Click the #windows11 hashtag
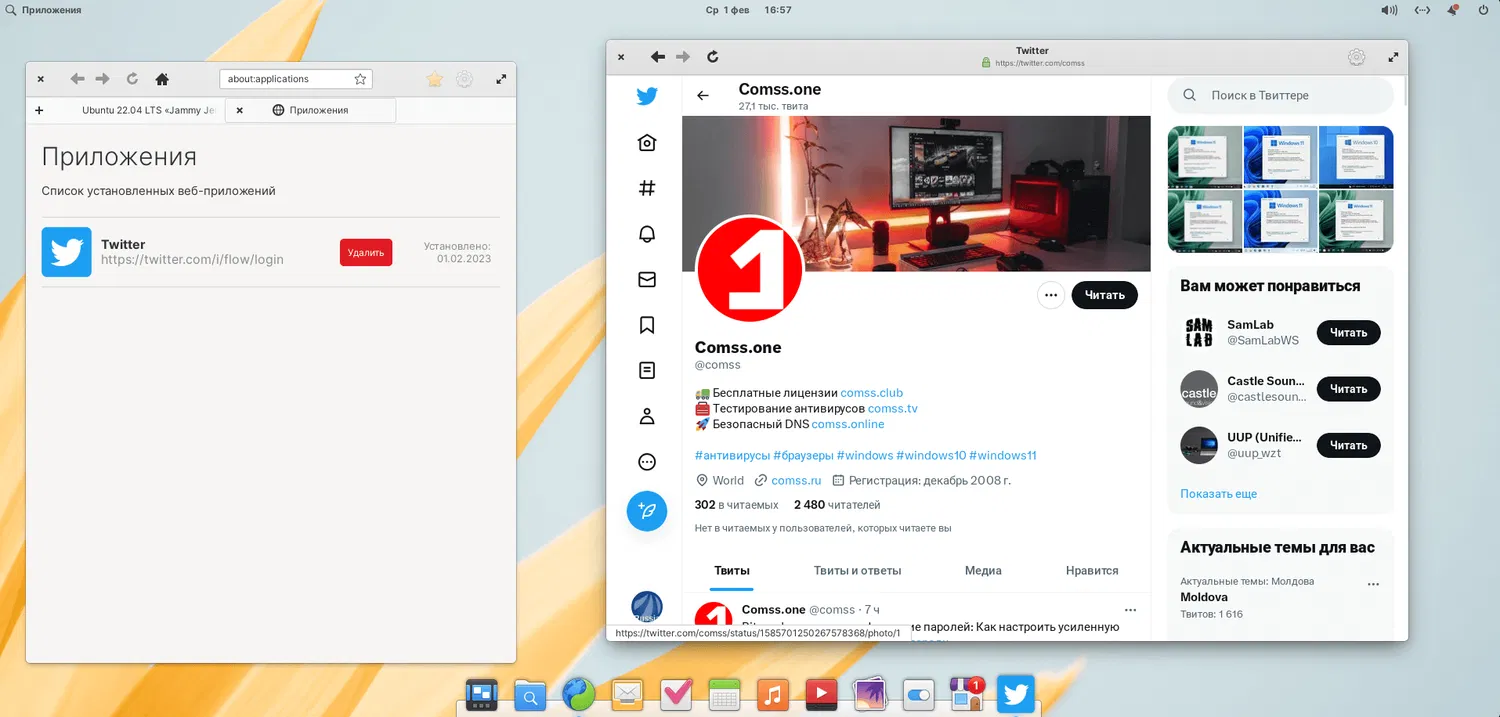This screenshot has width=1500, height=717. pos(1002,455)
